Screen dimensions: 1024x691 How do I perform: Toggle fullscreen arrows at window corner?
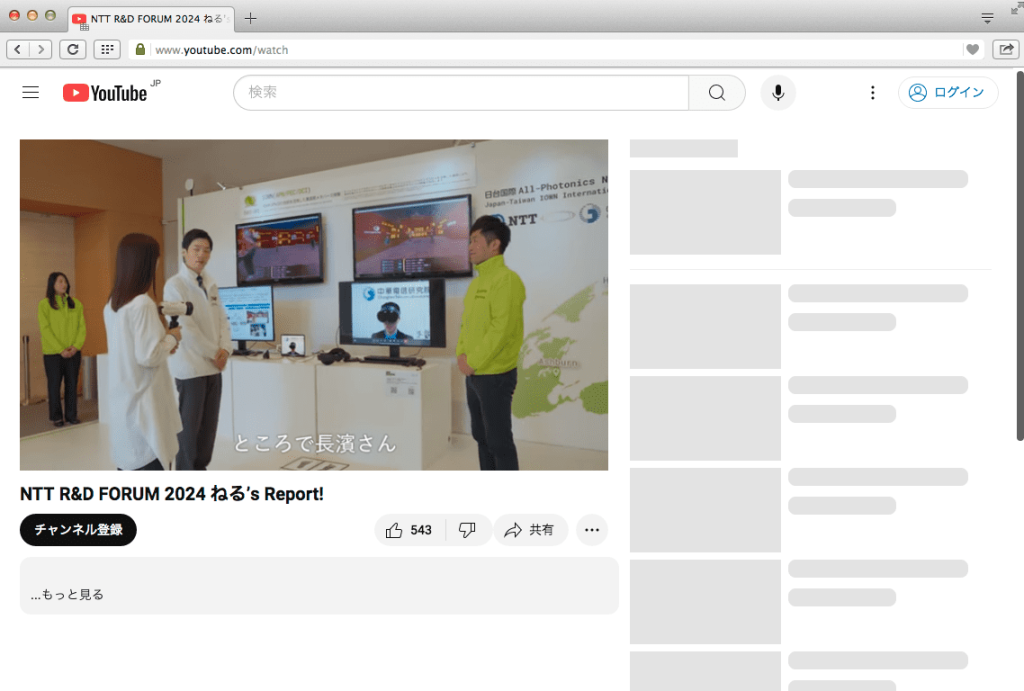point(1017,8)
